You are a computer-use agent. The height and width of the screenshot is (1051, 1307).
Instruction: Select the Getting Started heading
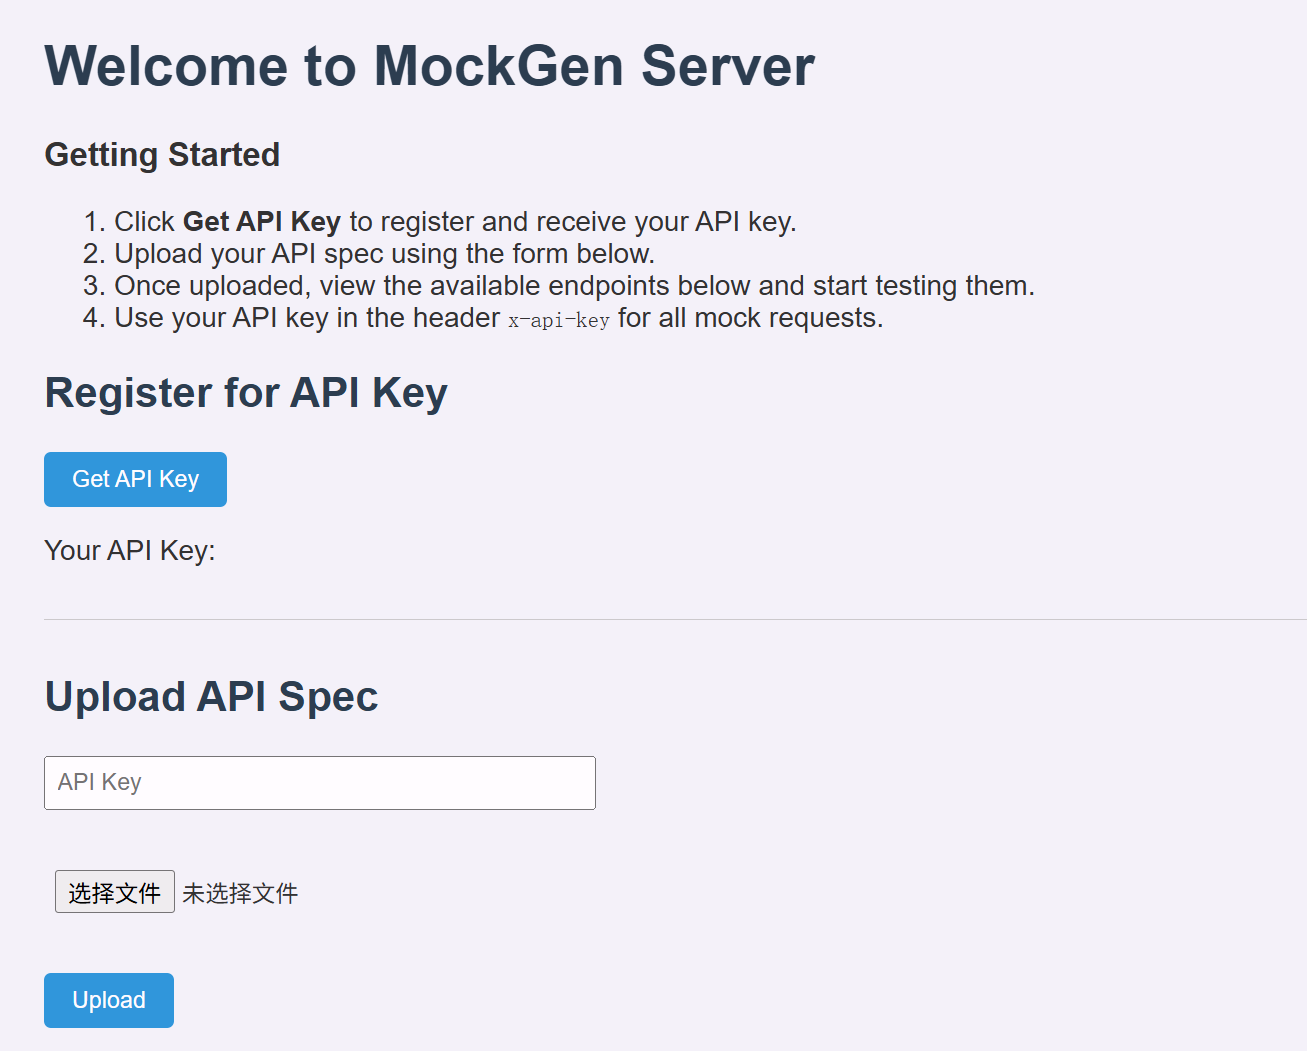162,155
